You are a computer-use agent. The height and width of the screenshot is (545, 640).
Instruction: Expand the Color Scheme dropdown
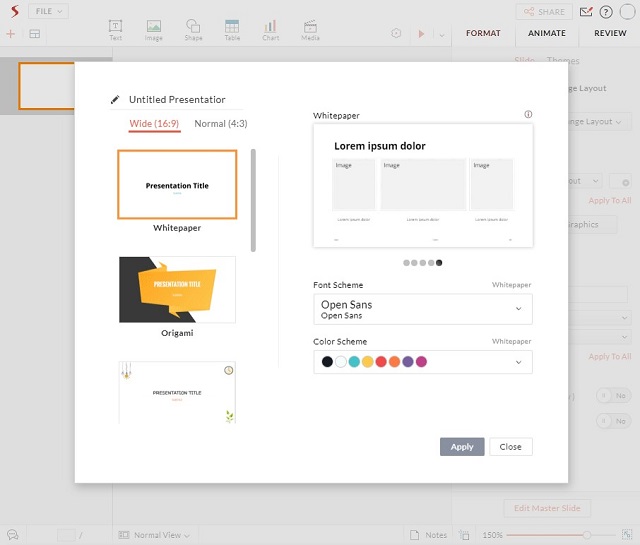point(518,362)
